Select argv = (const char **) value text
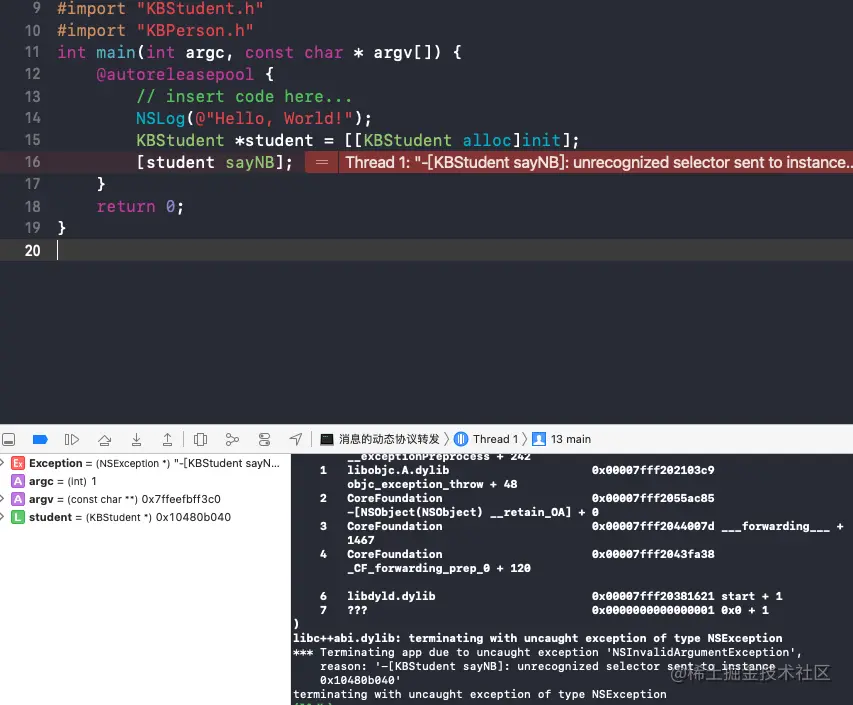The height and width of the screenshot is (705, 853). 125,499
